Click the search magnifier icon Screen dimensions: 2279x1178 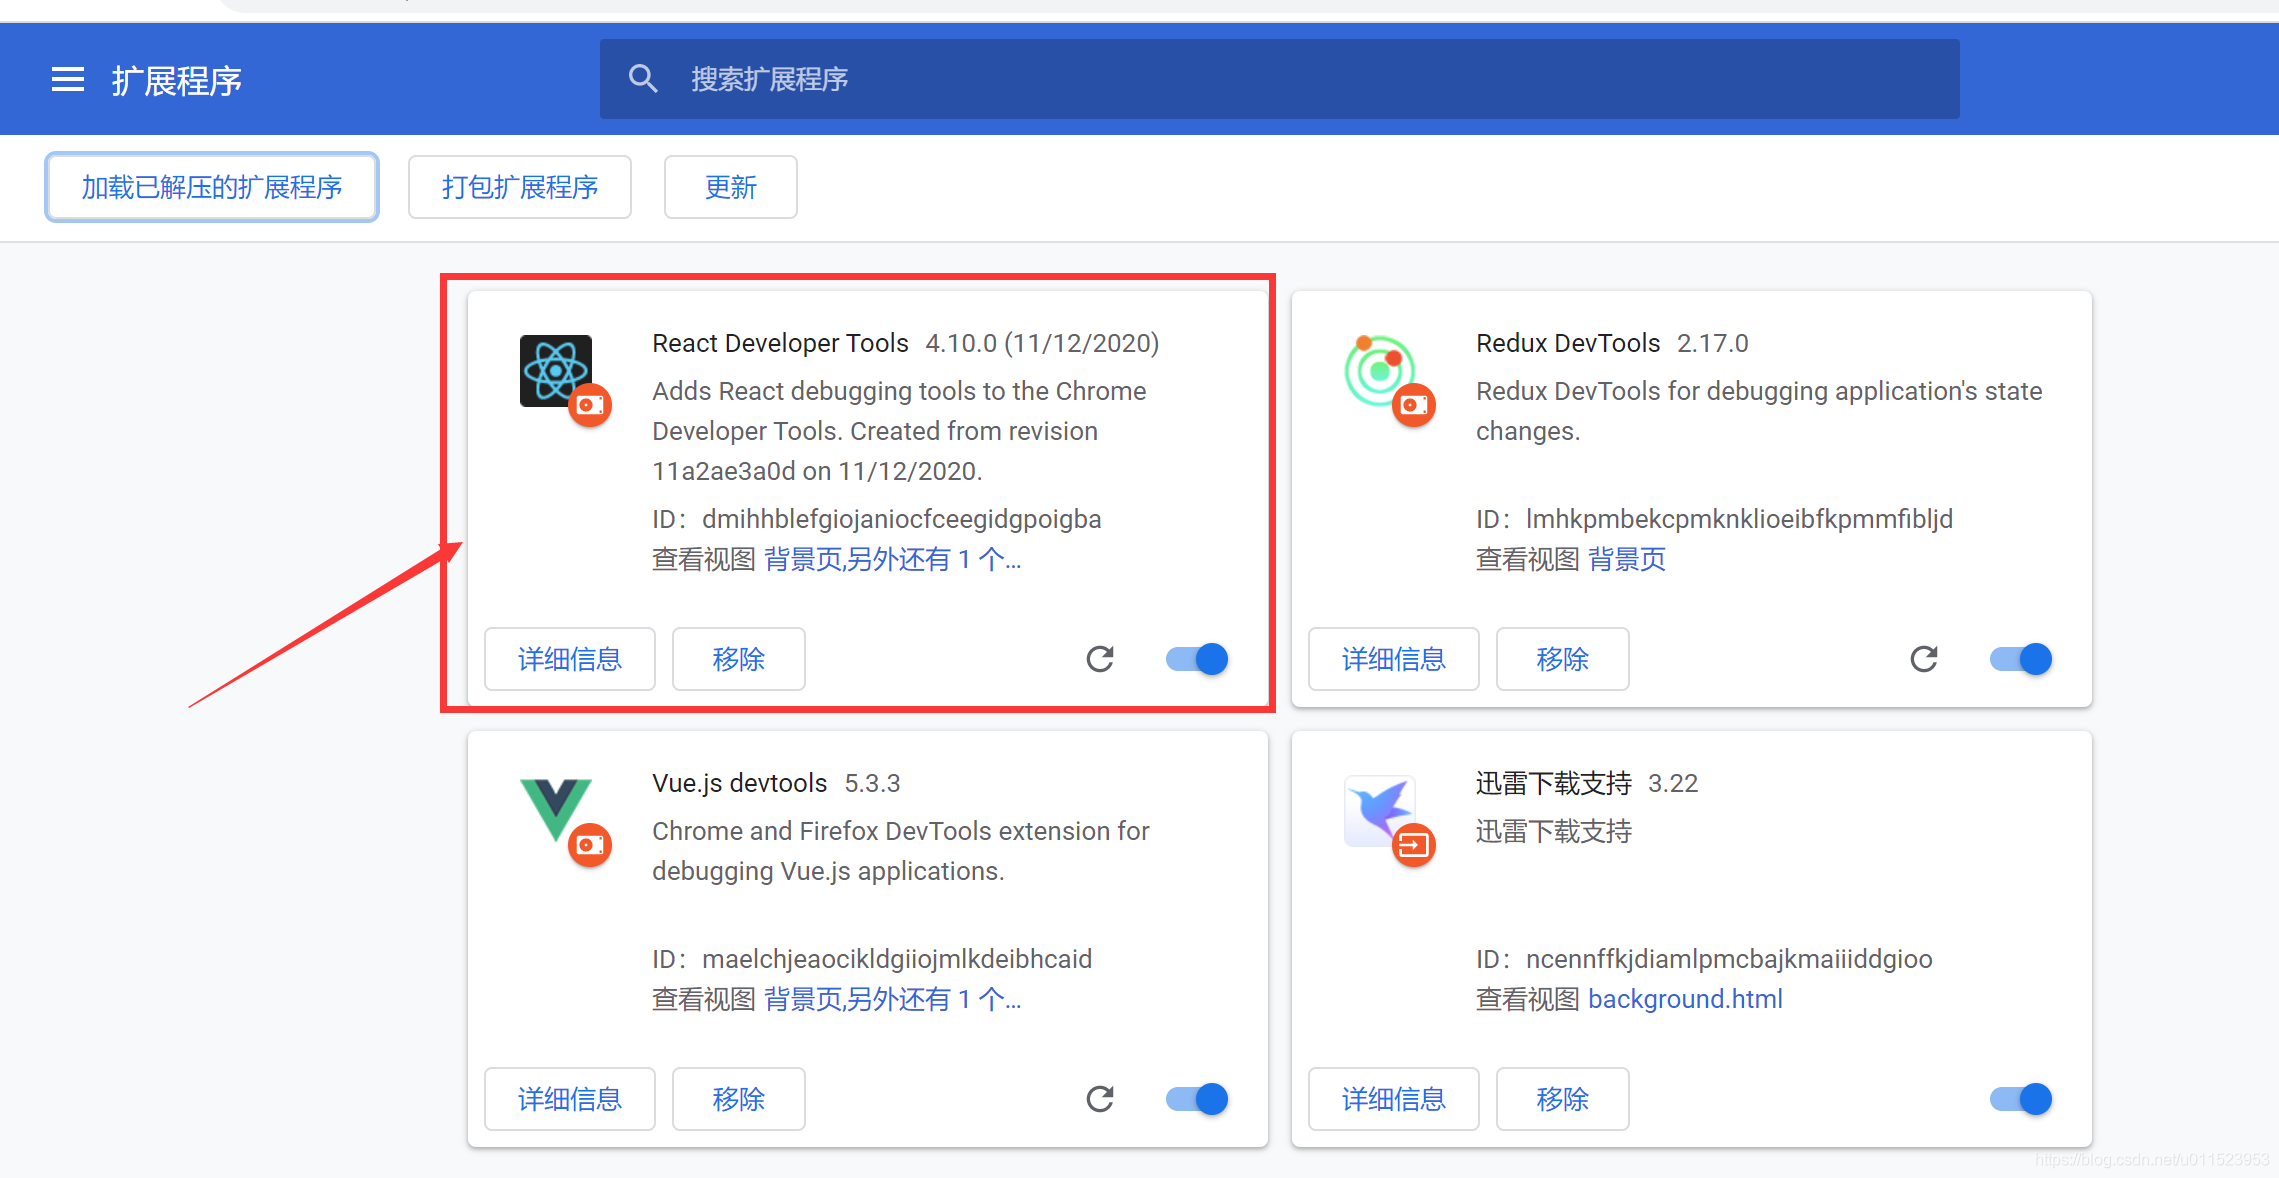coord(643,78)
